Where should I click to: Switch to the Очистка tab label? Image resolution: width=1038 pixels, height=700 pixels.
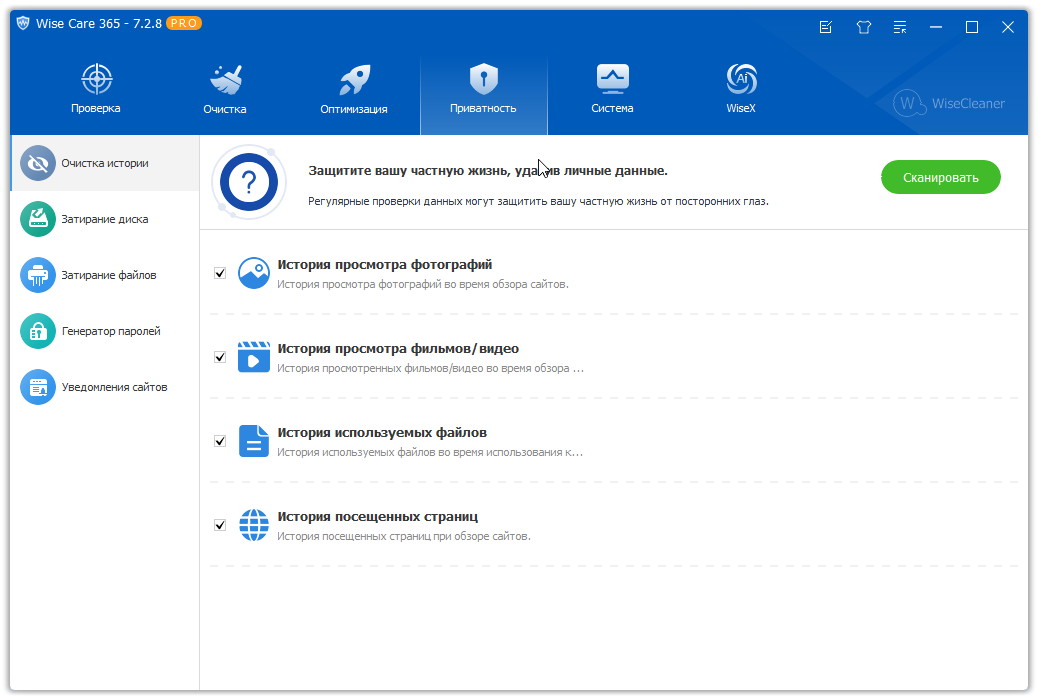(225, 109)
